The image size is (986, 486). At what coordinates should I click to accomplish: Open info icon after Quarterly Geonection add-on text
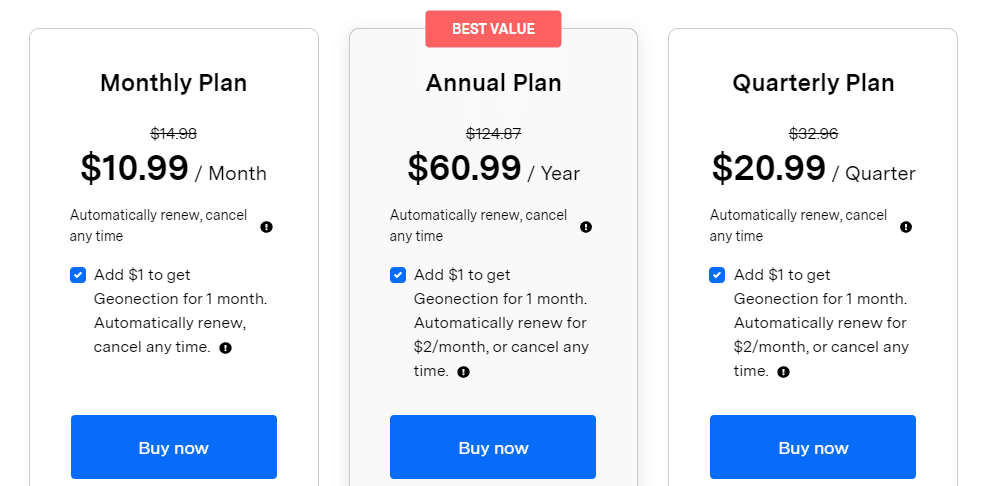[784, 372]
